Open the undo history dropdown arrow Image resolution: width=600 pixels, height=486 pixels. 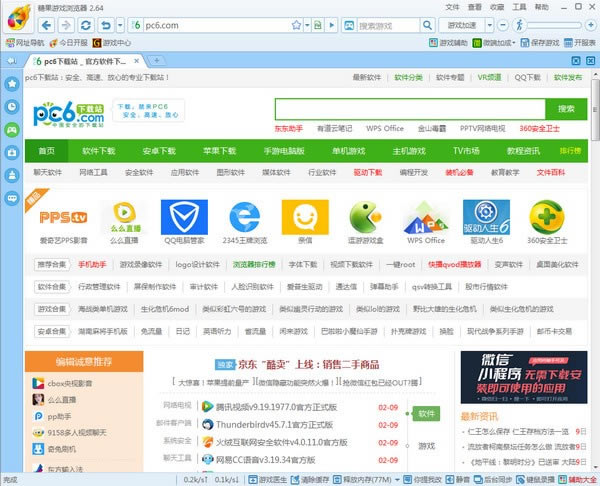tap(120, 26)
